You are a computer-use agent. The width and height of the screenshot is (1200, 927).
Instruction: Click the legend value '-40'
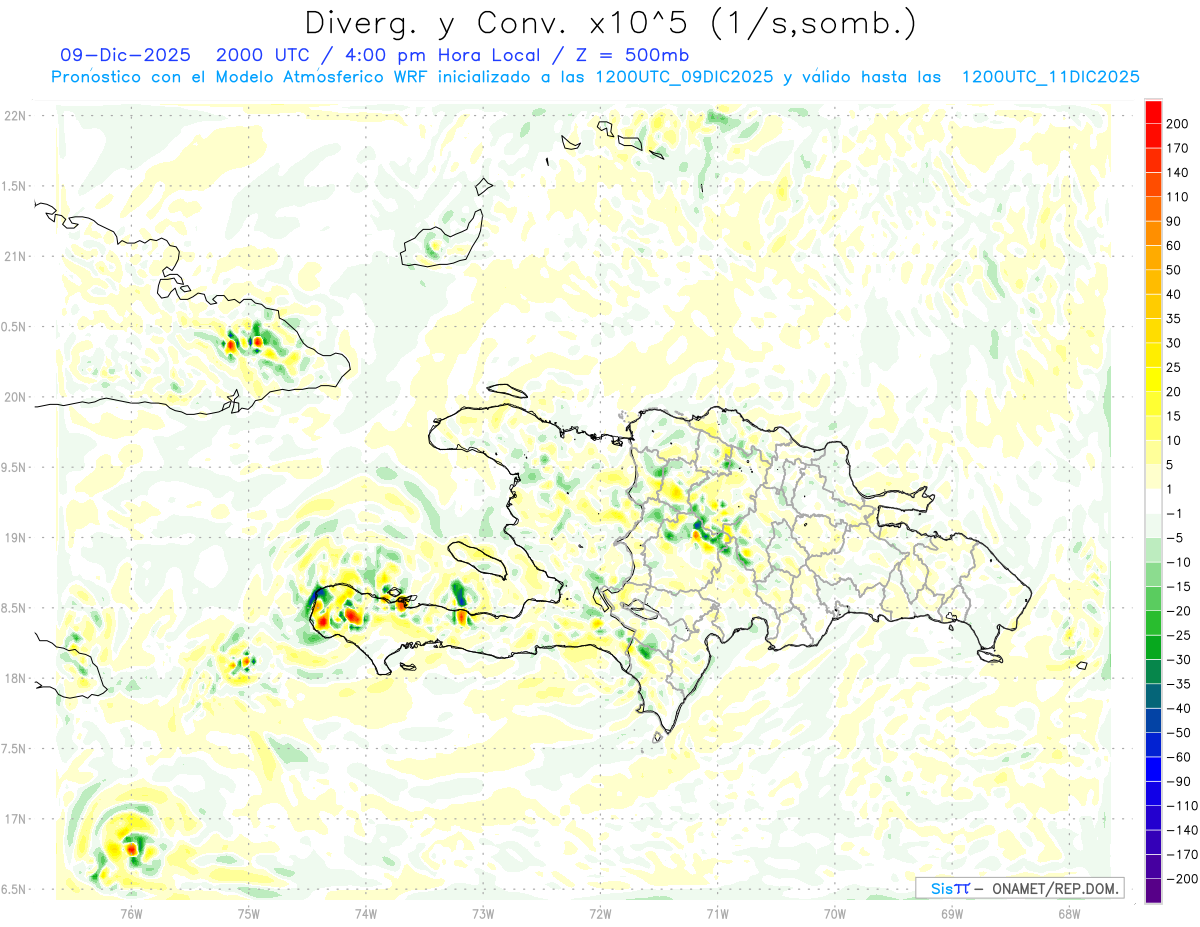click(1177, 709)
